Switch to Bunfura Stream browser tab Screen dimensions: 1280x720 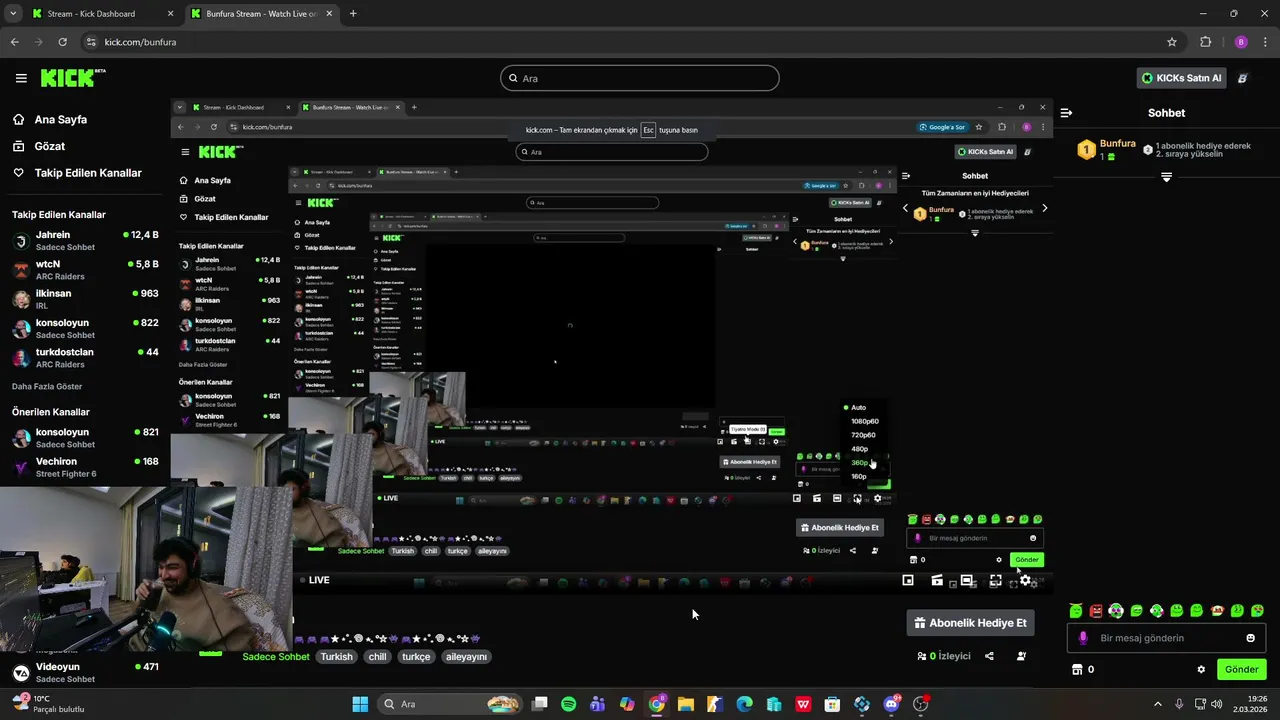pos(260,14)
